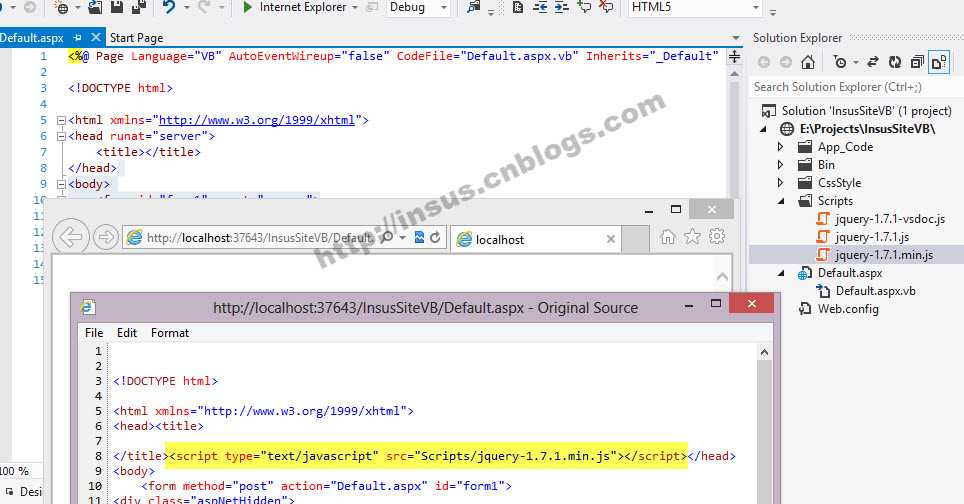964x504 pixels.
Task: Click the Uncomment Selection icon
Action: coord(606,7)
